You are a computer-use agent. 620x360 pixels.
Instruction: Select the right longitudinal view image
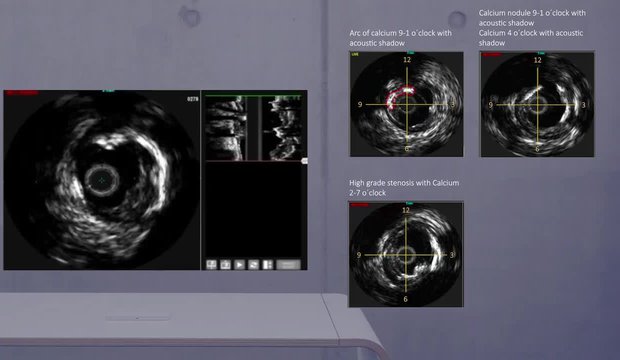point(282,129)
